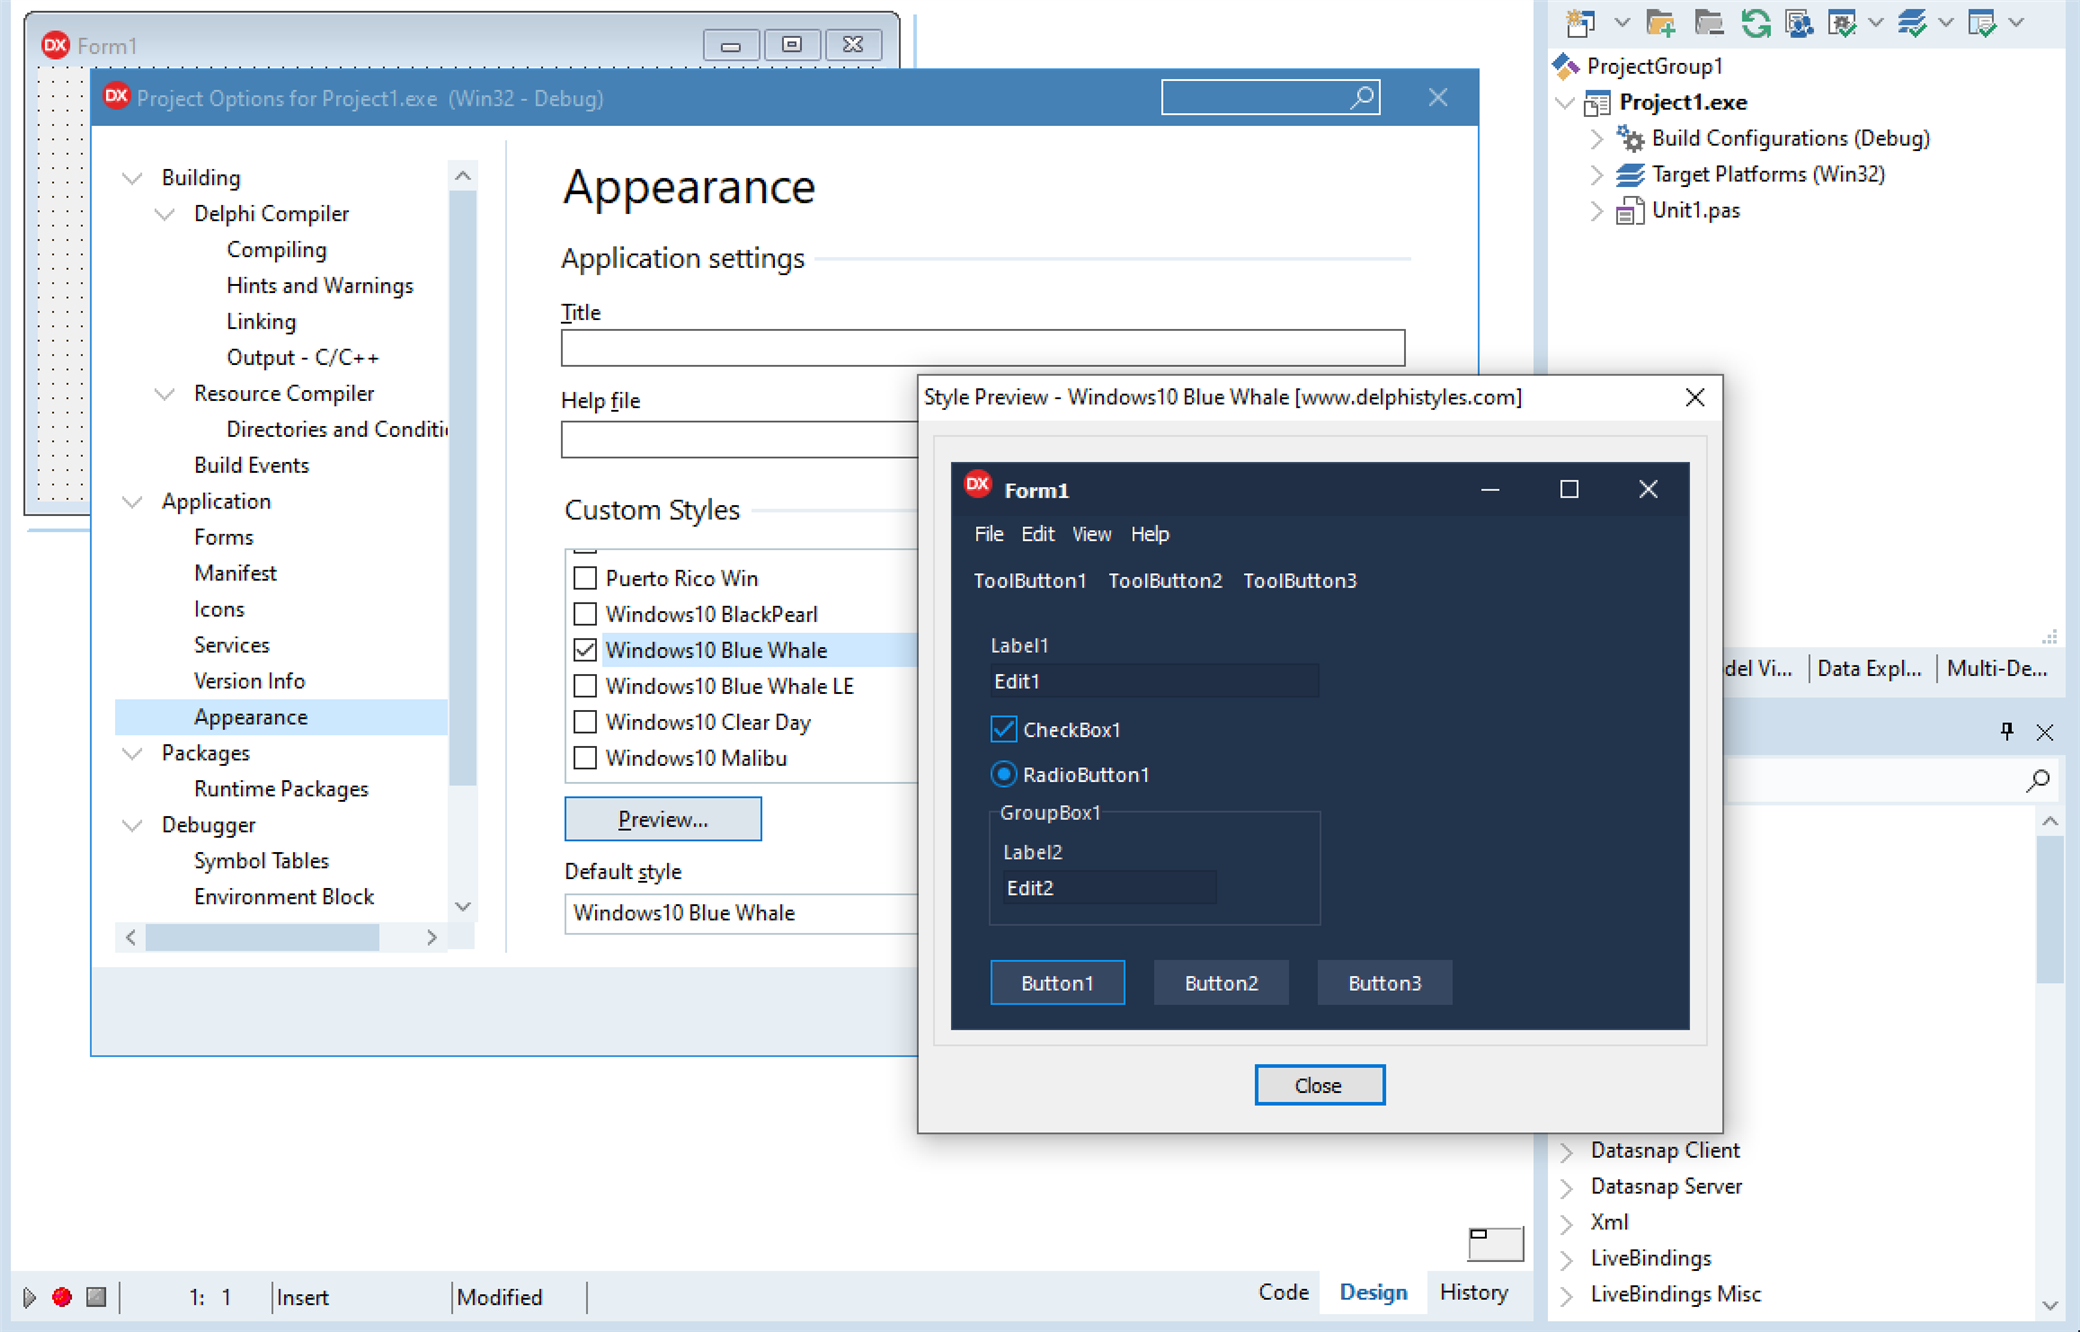
Task: Click Button1 in the preview form
Action: (1057, 983)
